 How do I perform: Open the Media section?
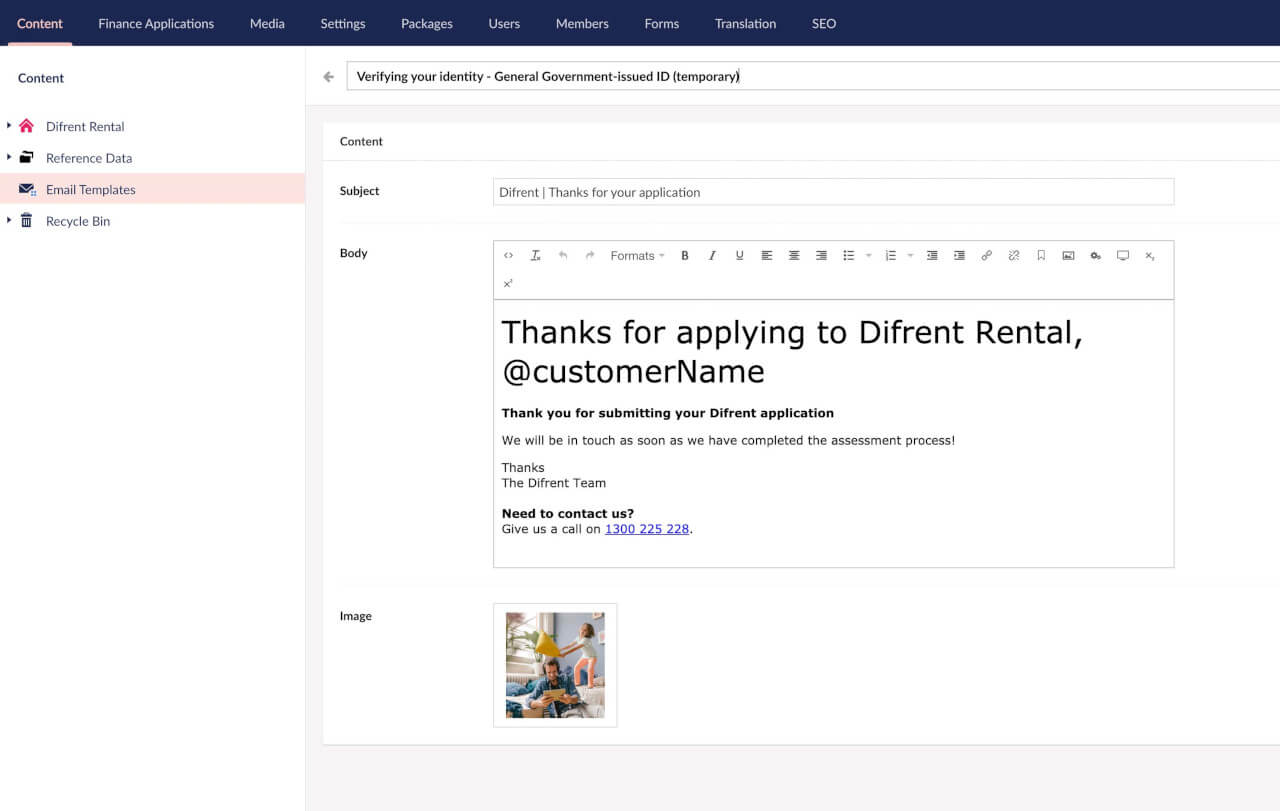267,23
